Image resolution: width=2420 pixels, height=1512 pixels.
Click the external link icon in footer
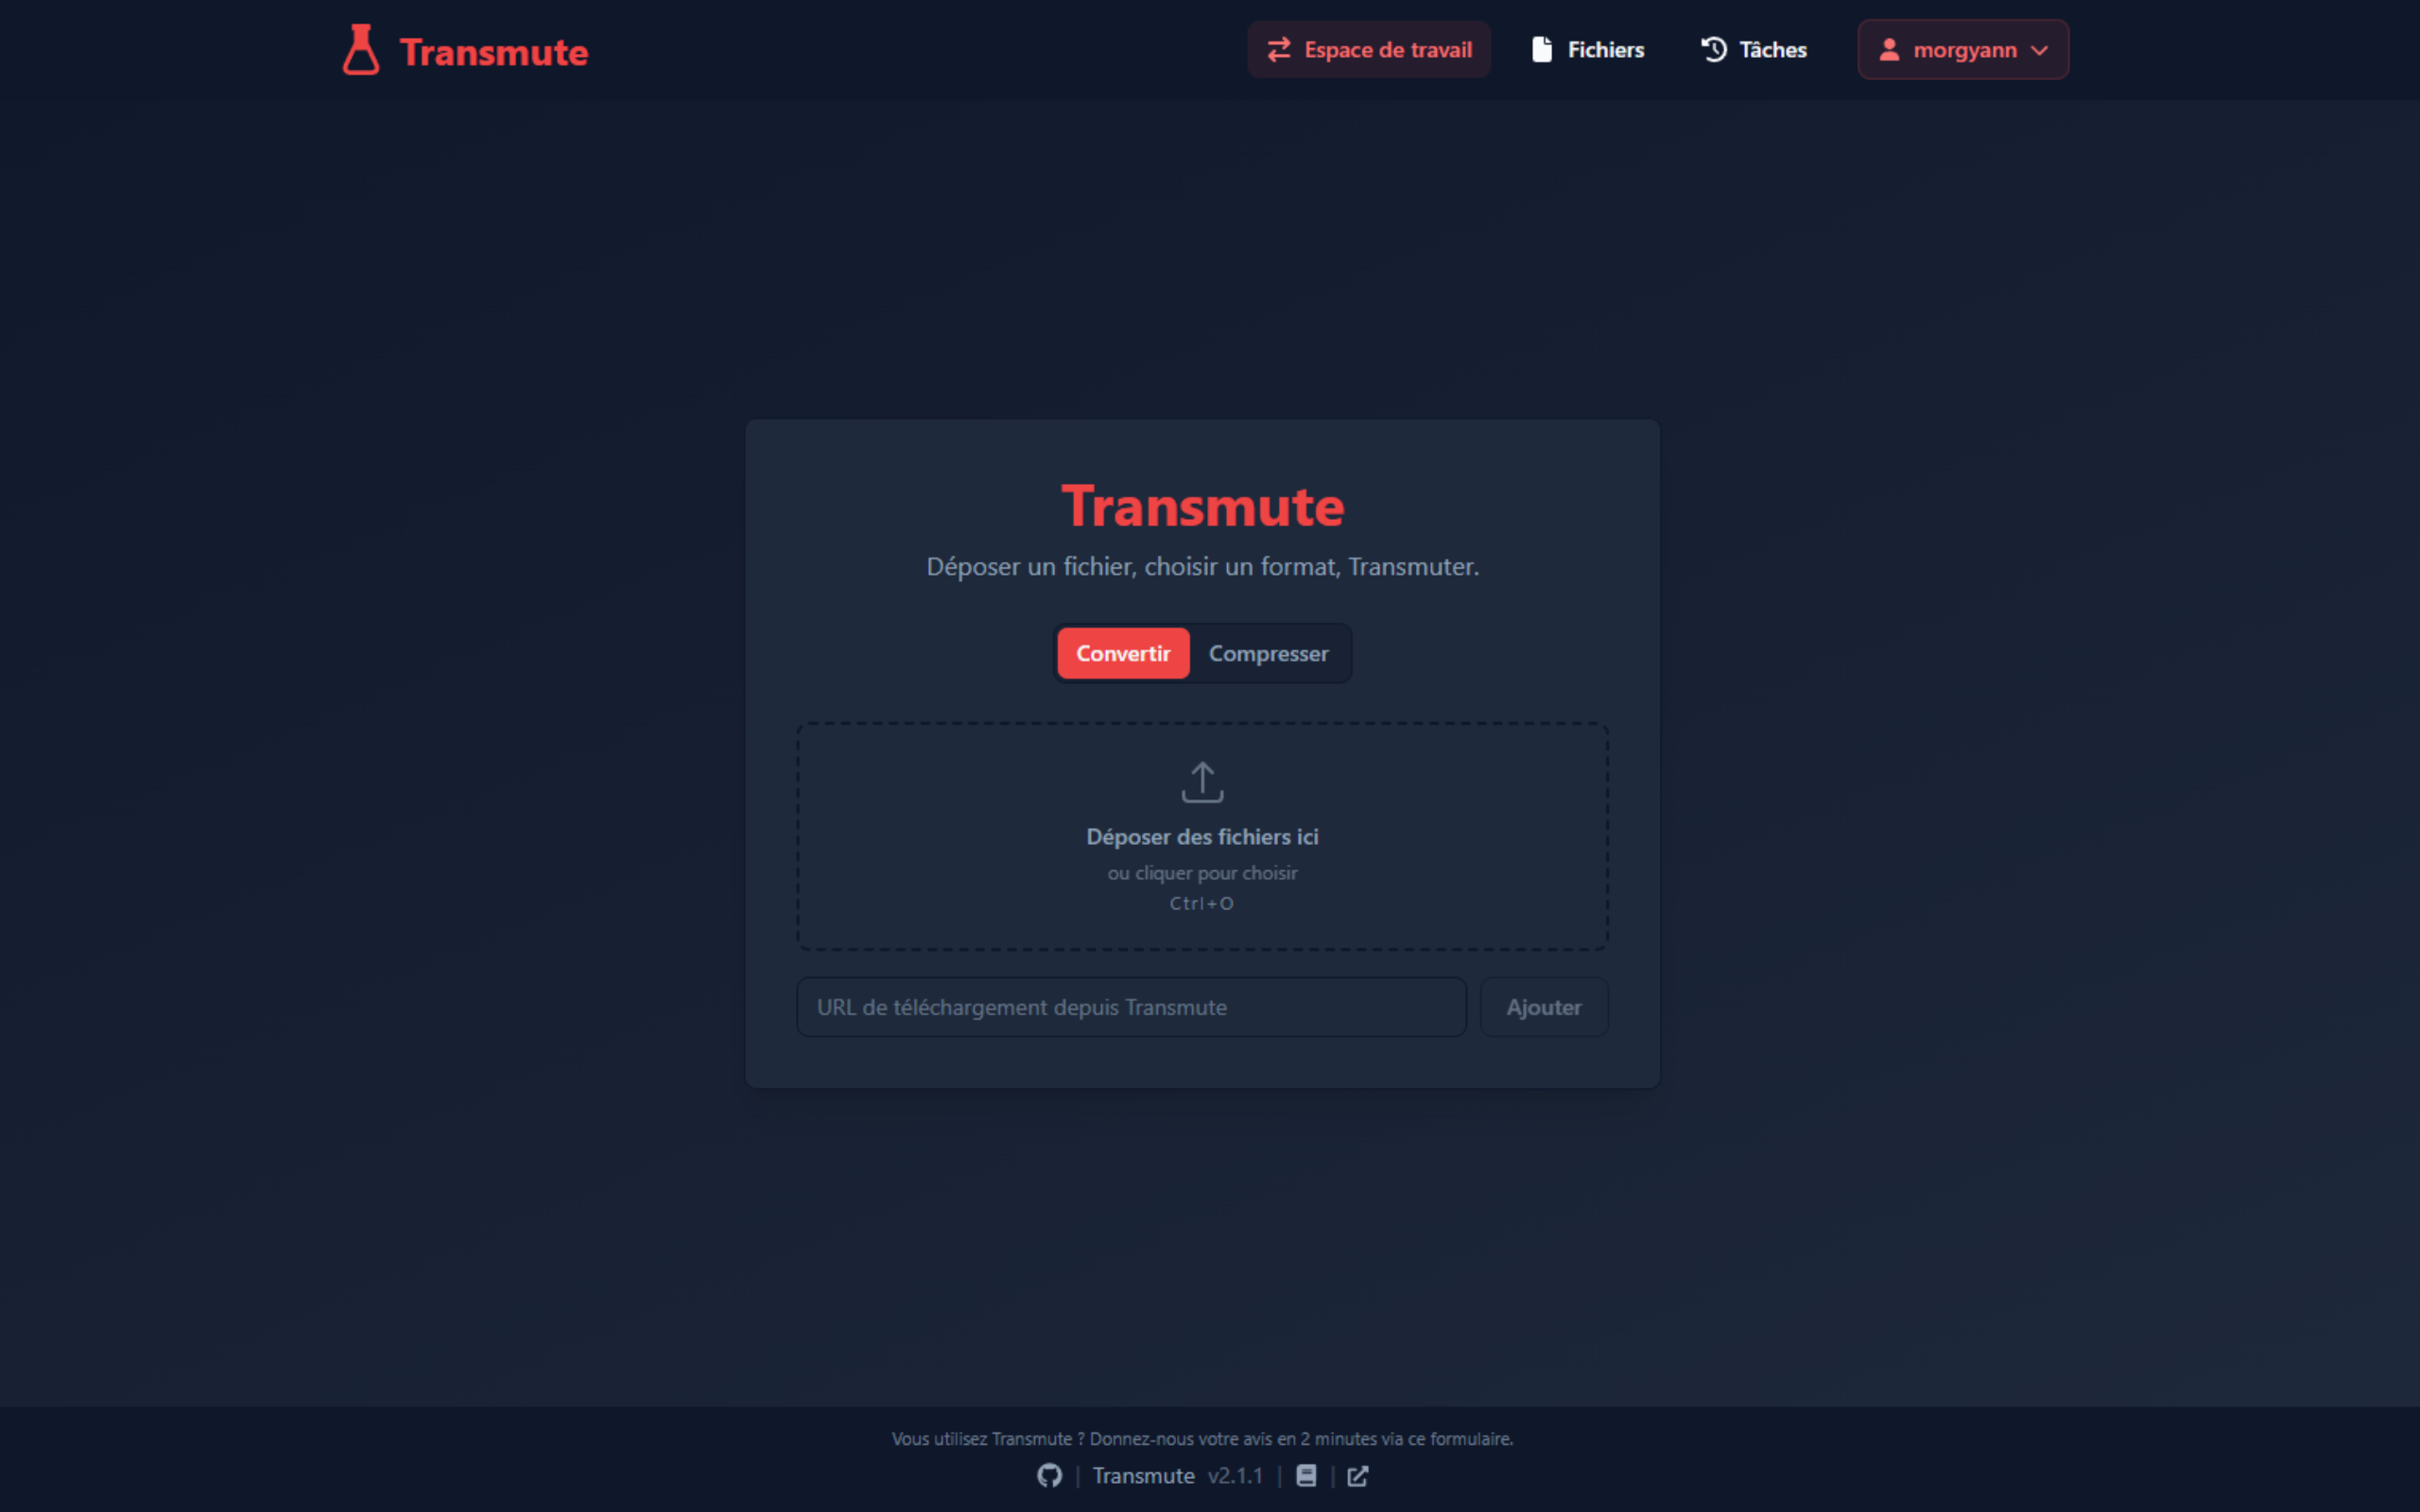click(1357, 1476)
